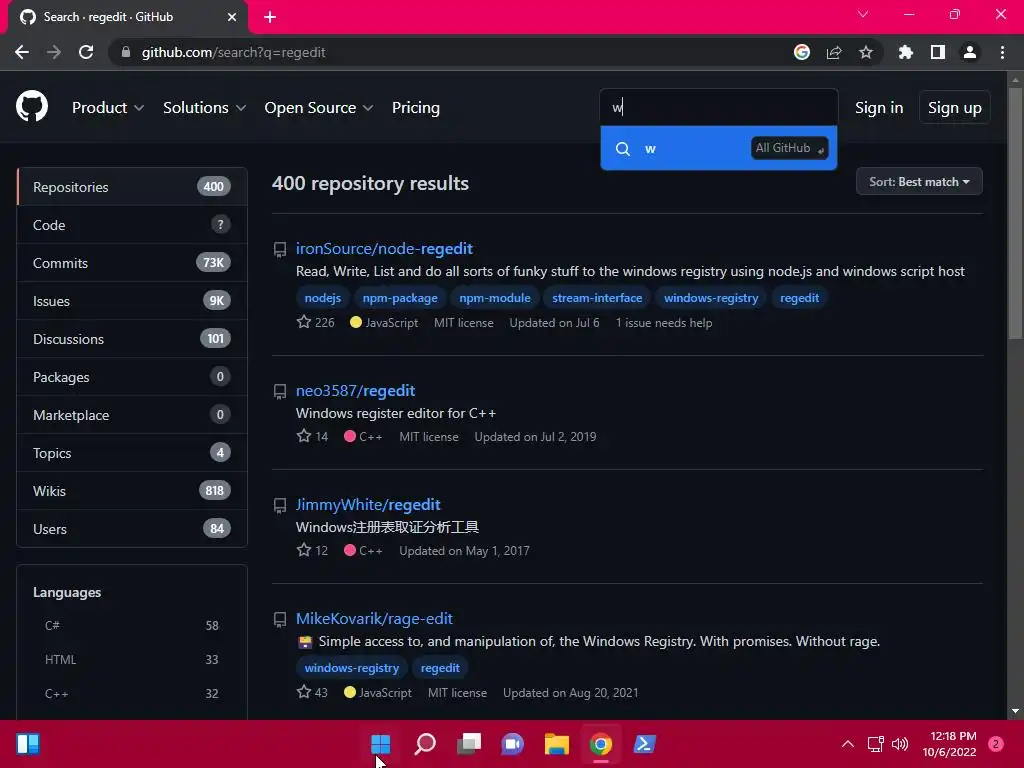
Task: Click the browser forward arrow
Action: point(54,52)
